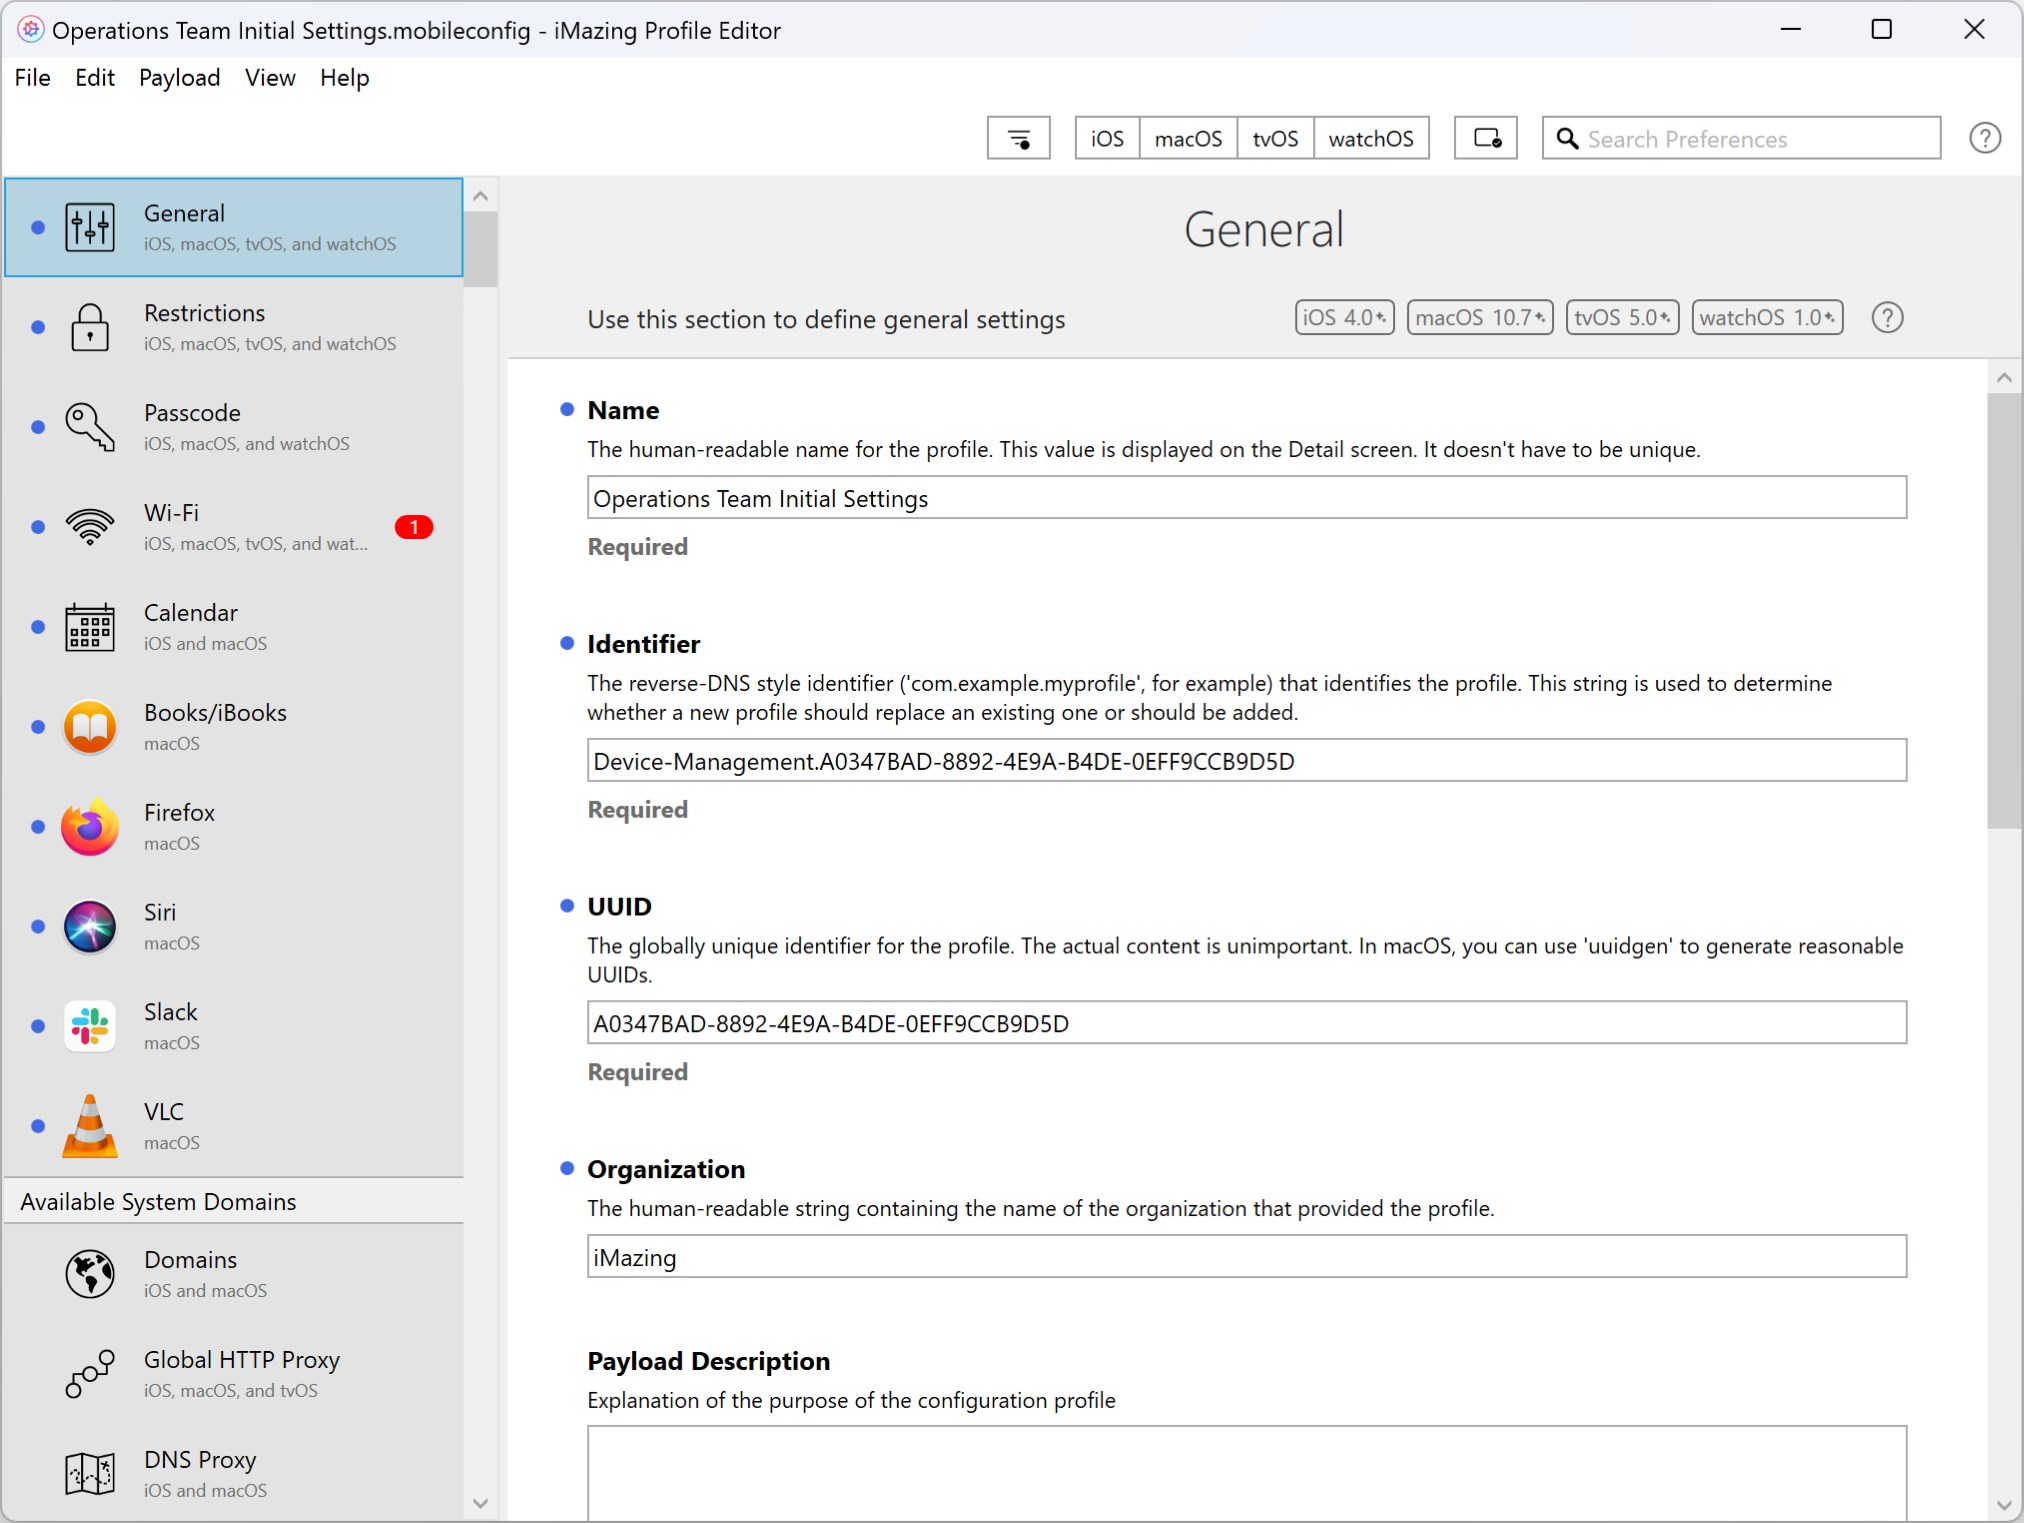The height and width of the screenshot is (1523, 2024).
Task: Toggle the iOS platform filter
Action: pos(1107,139)
